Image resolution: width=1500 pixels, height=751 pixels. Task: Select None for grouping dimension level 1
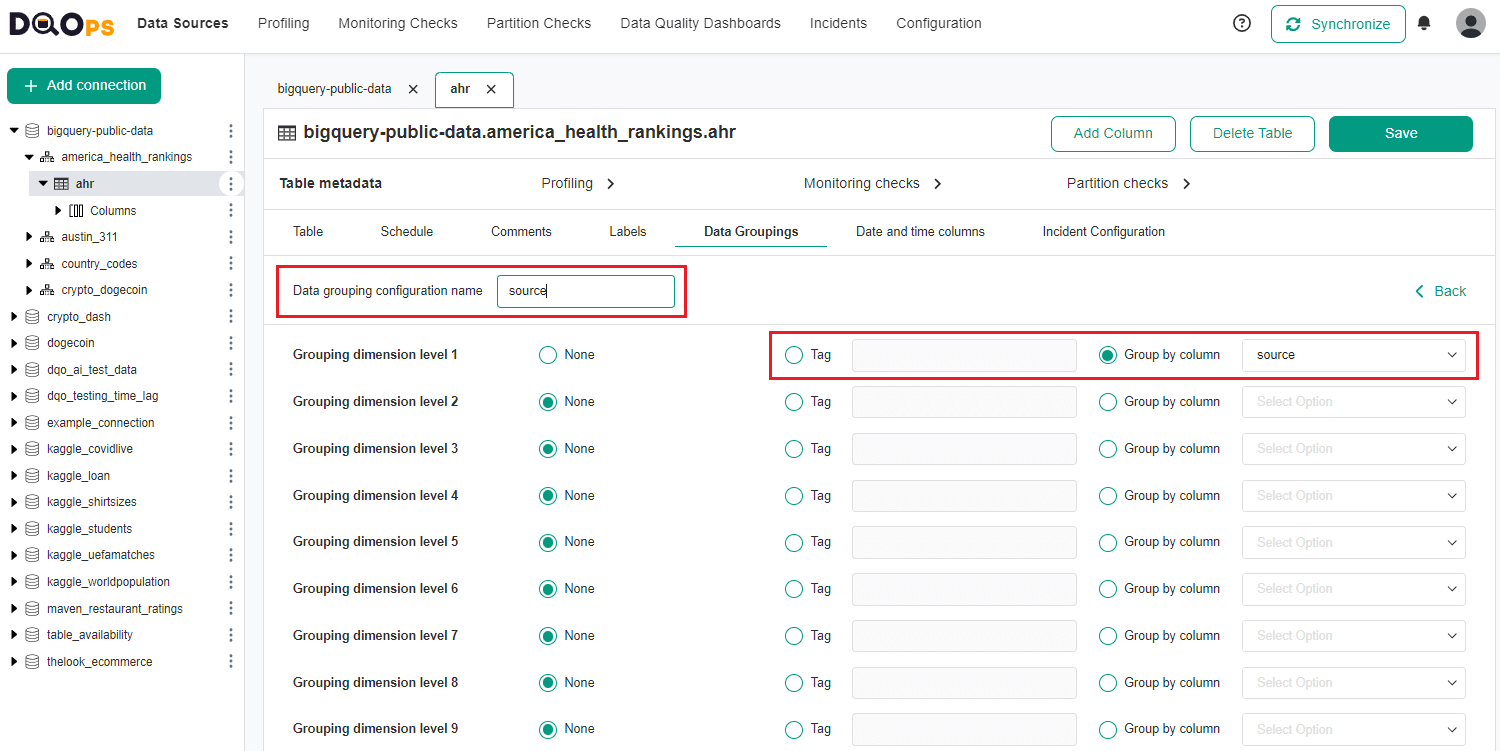pos(548,355)
